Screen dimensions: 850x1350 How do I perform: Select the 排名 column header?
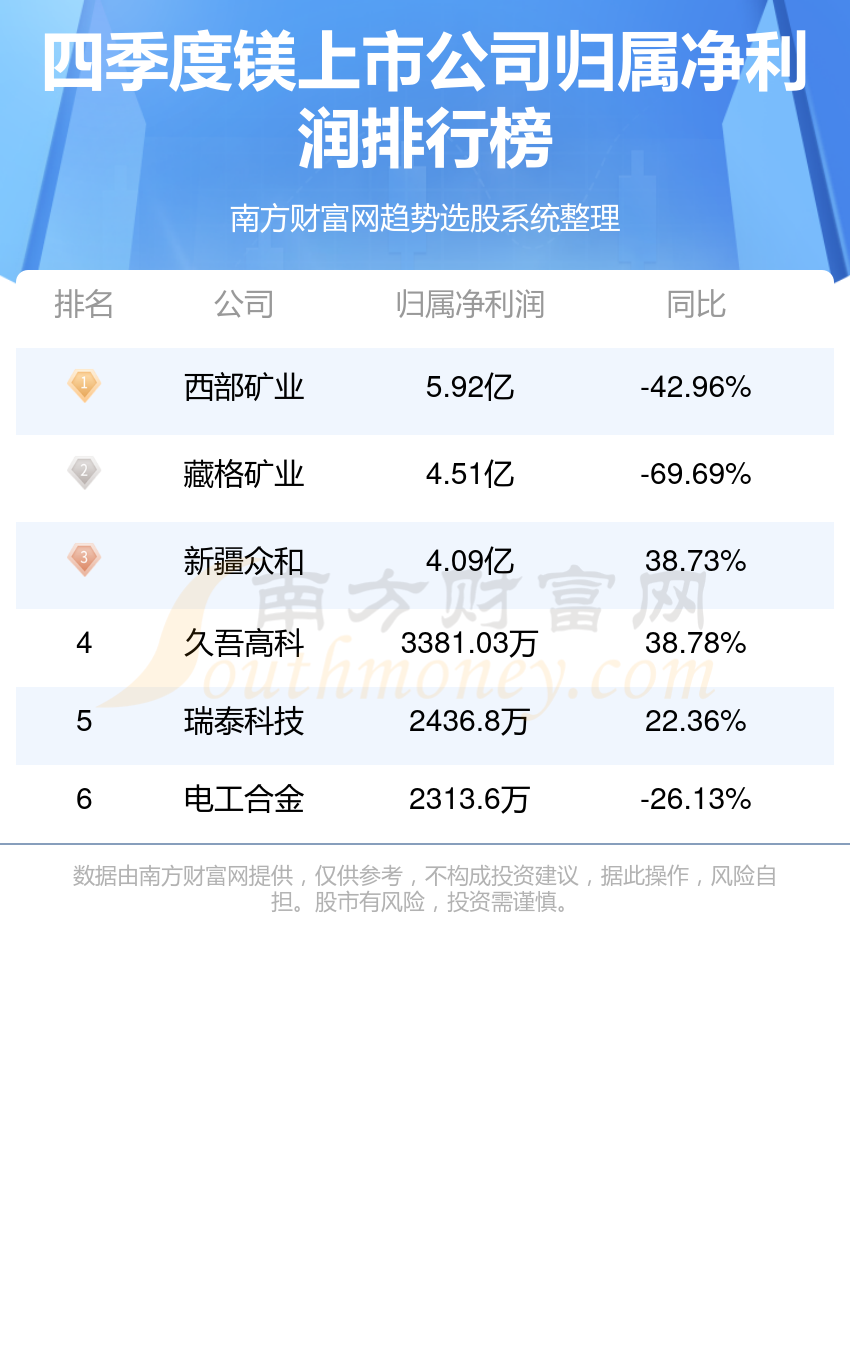point(84,304)
